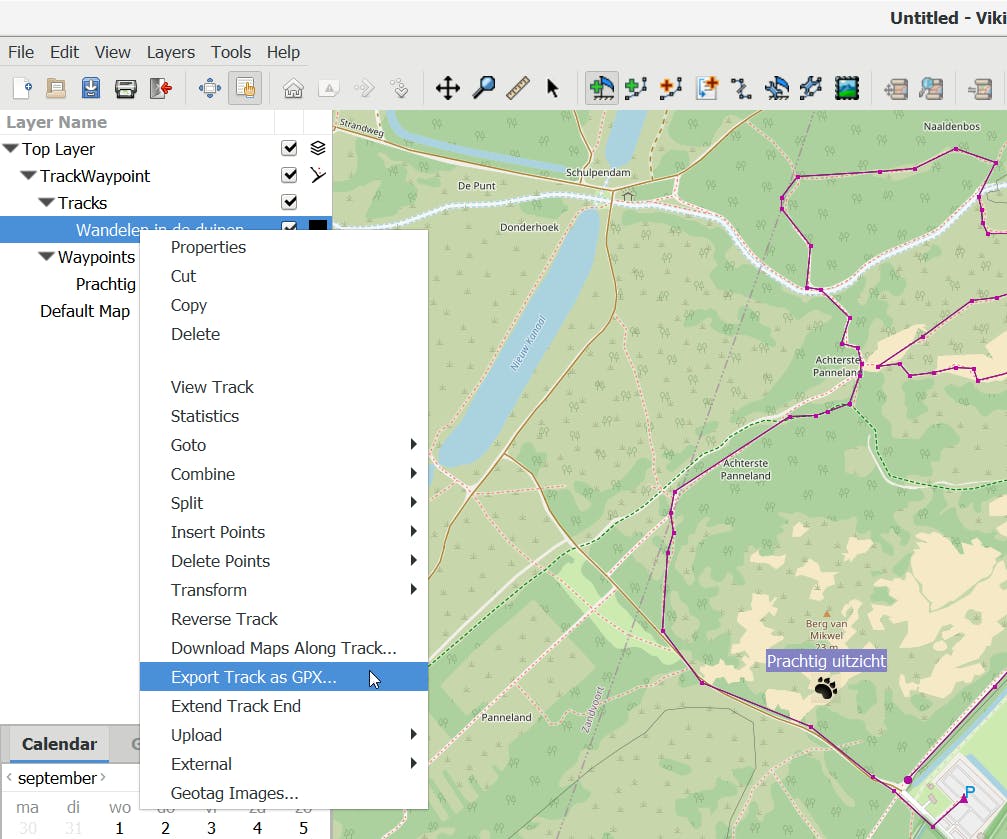Click the Home location icon
This screenshot has height=839, width=1007.
coord(293,88)
